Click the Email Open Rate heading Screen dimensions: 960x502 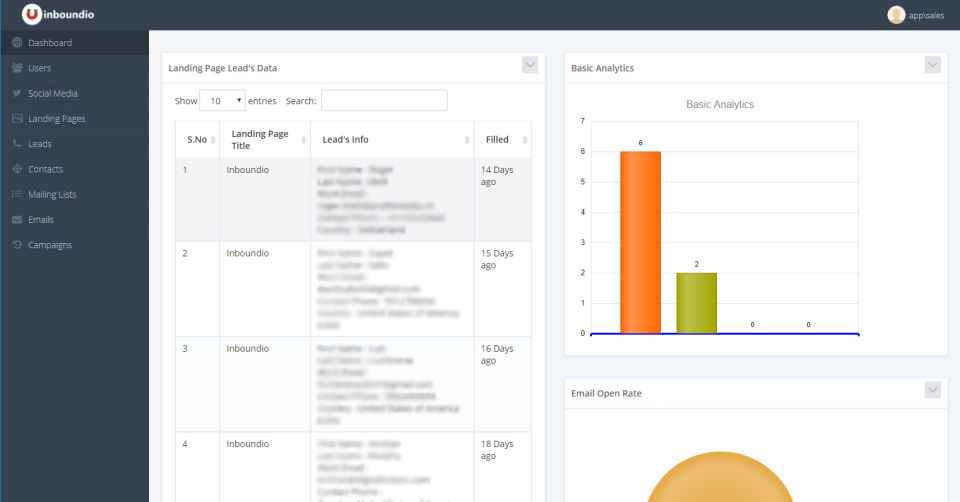(606, 393)
